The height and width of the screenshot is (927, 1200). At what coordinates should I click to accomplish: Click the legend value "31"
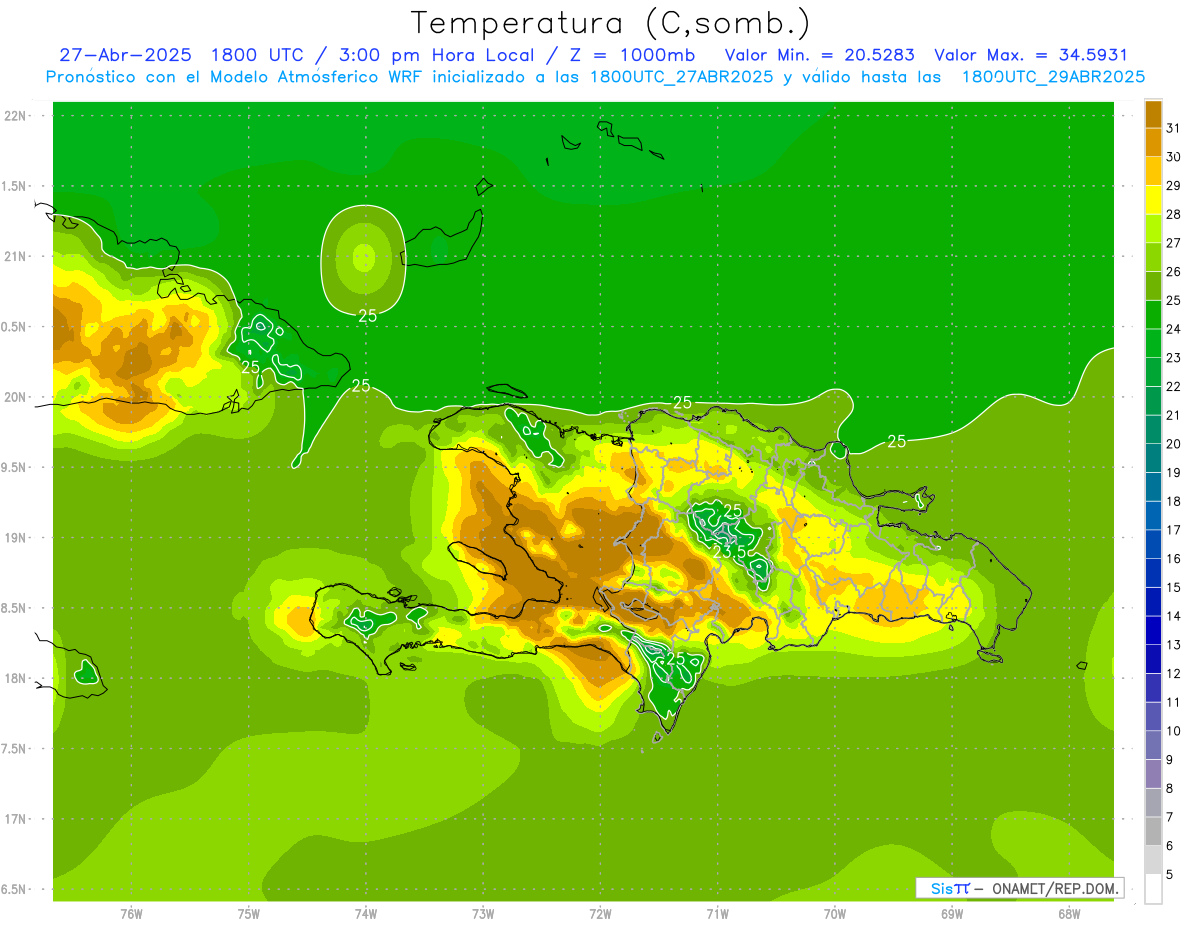pos(1173,128)
